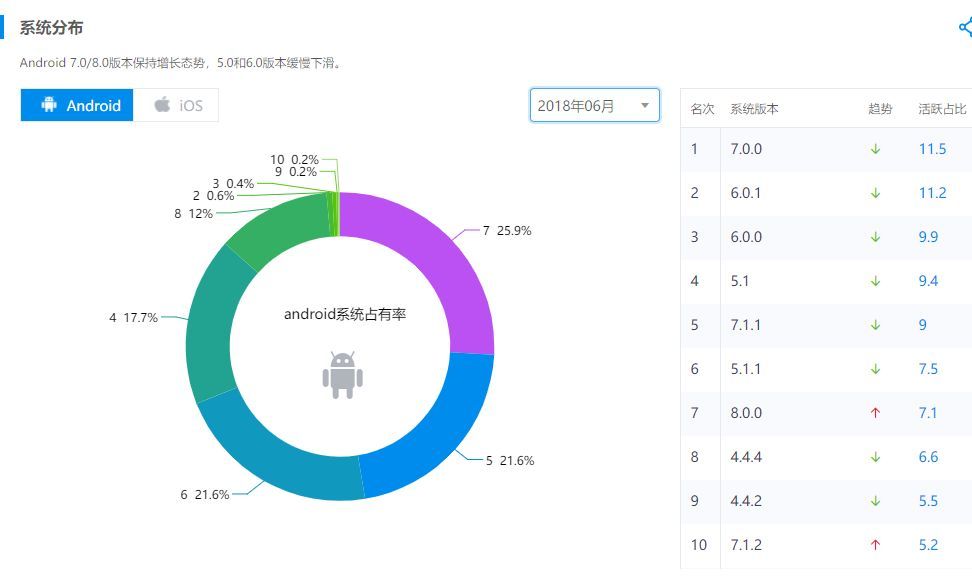Click the '9 0.2%' chart label
The height and width of the screenshot is (587, 972).
tap(296, 172)
